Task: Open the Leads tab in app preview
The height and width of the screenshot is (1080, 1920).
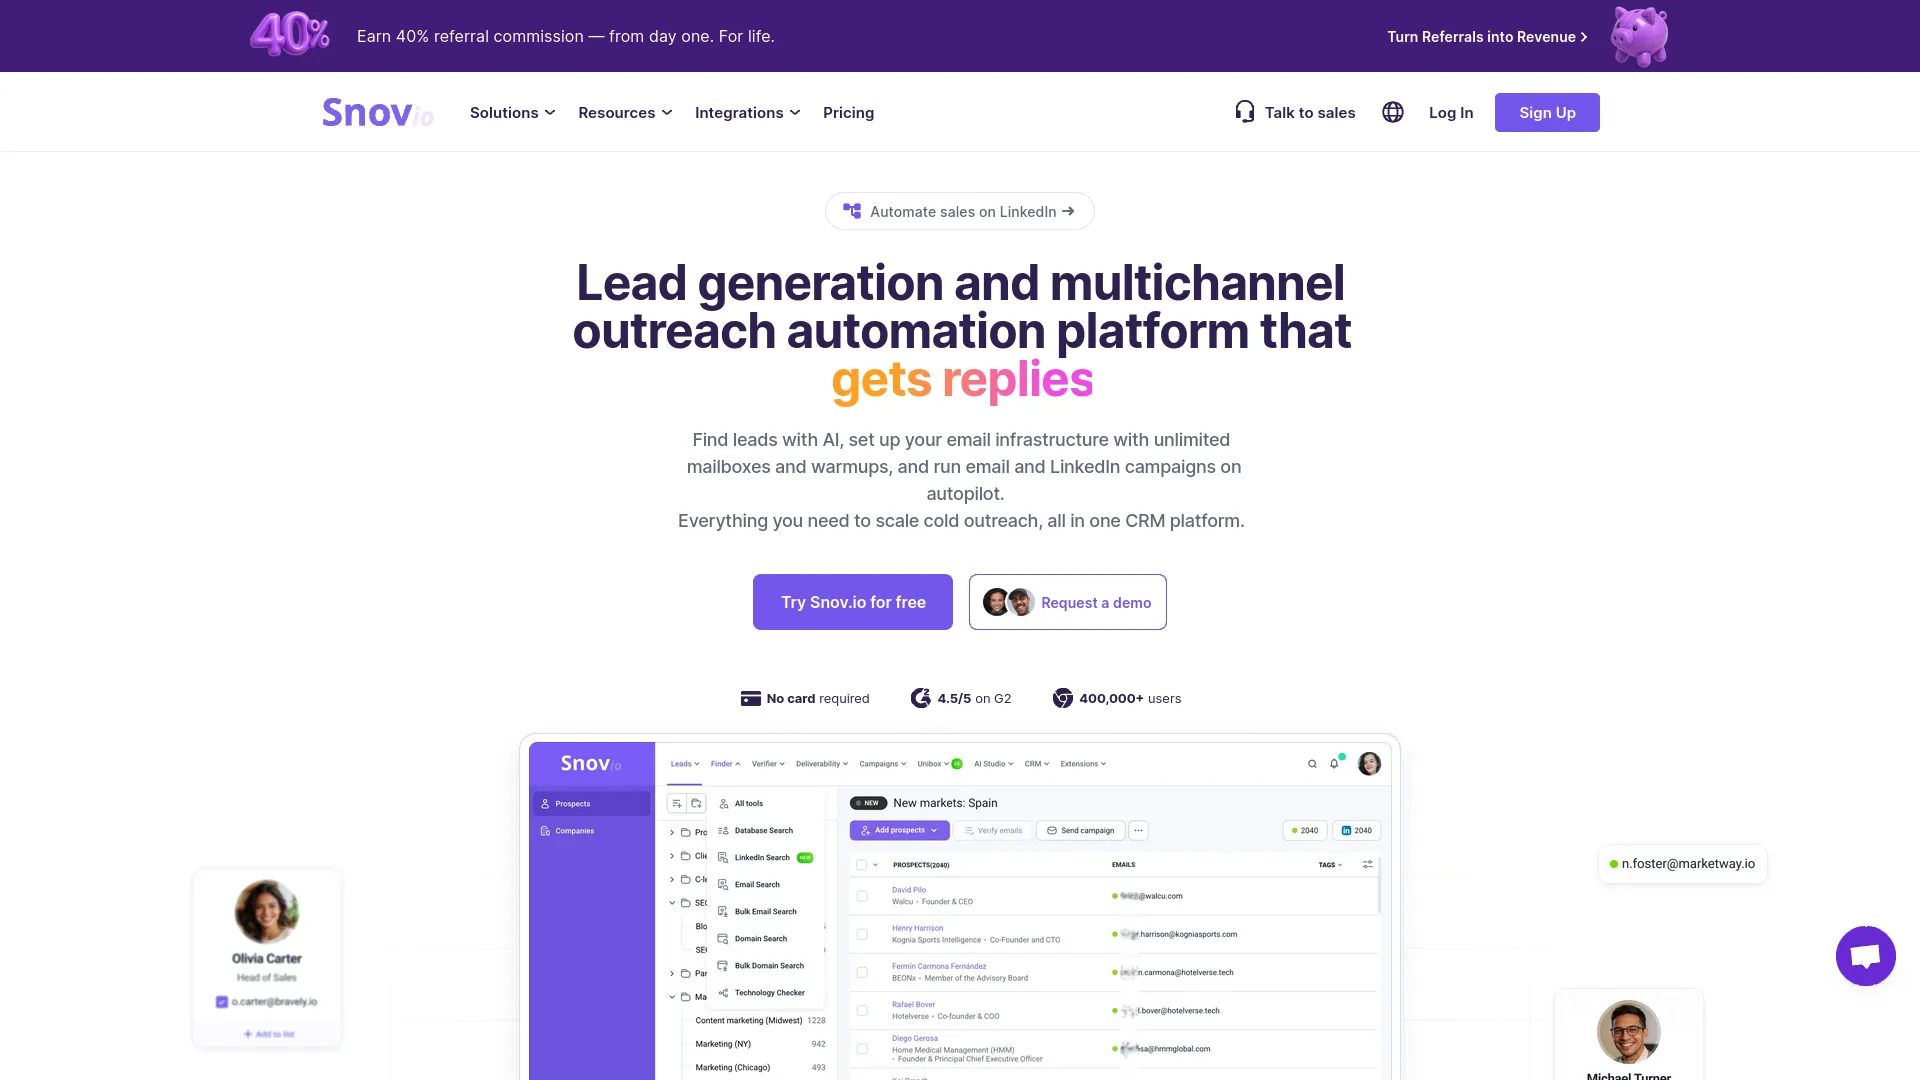Action: [x=685, y=764]
